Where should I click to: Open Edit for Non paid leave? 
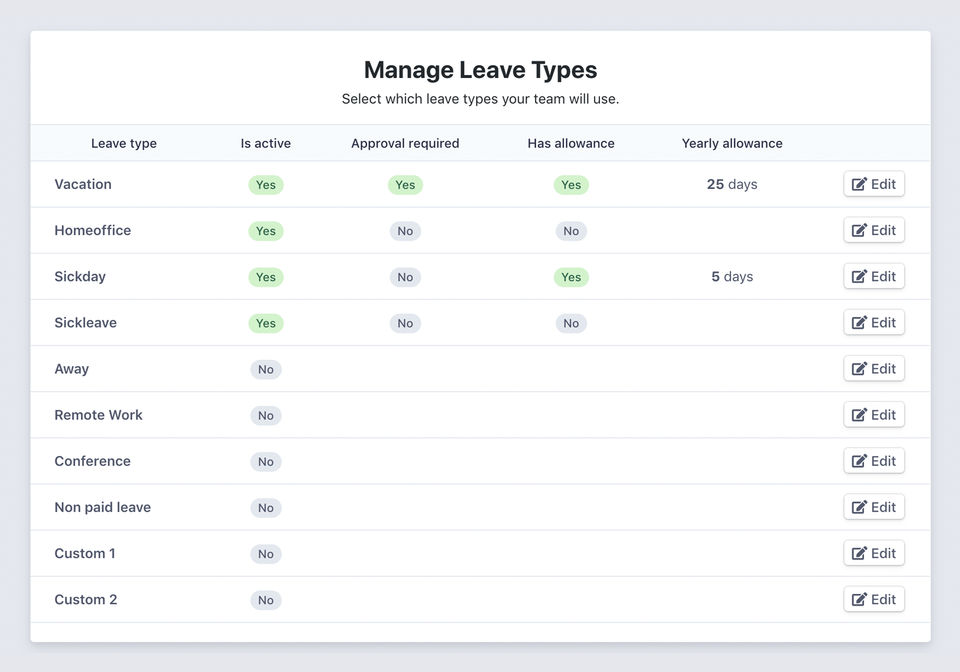[874, 507]
